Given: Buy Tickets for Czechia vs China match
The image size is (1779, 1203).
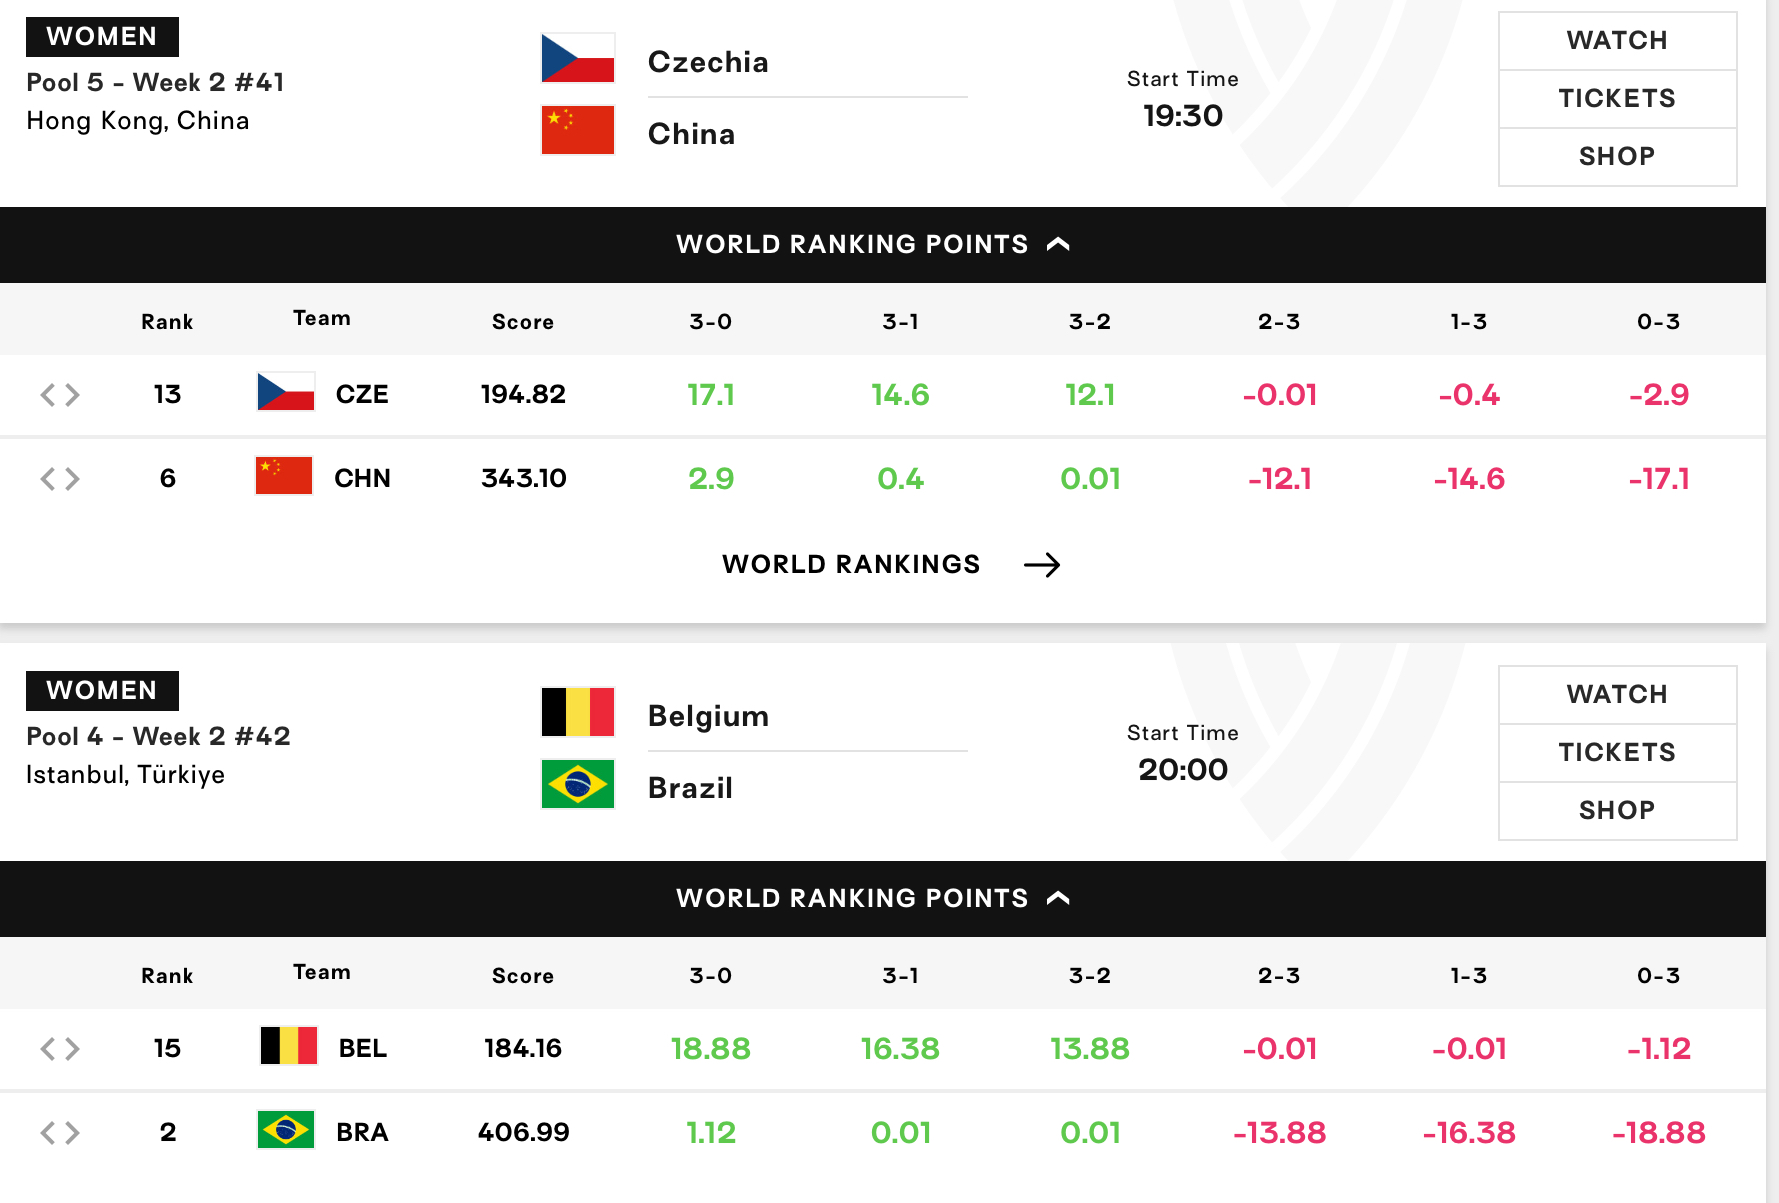Looking at the screenshot, I should [1617, 99].
